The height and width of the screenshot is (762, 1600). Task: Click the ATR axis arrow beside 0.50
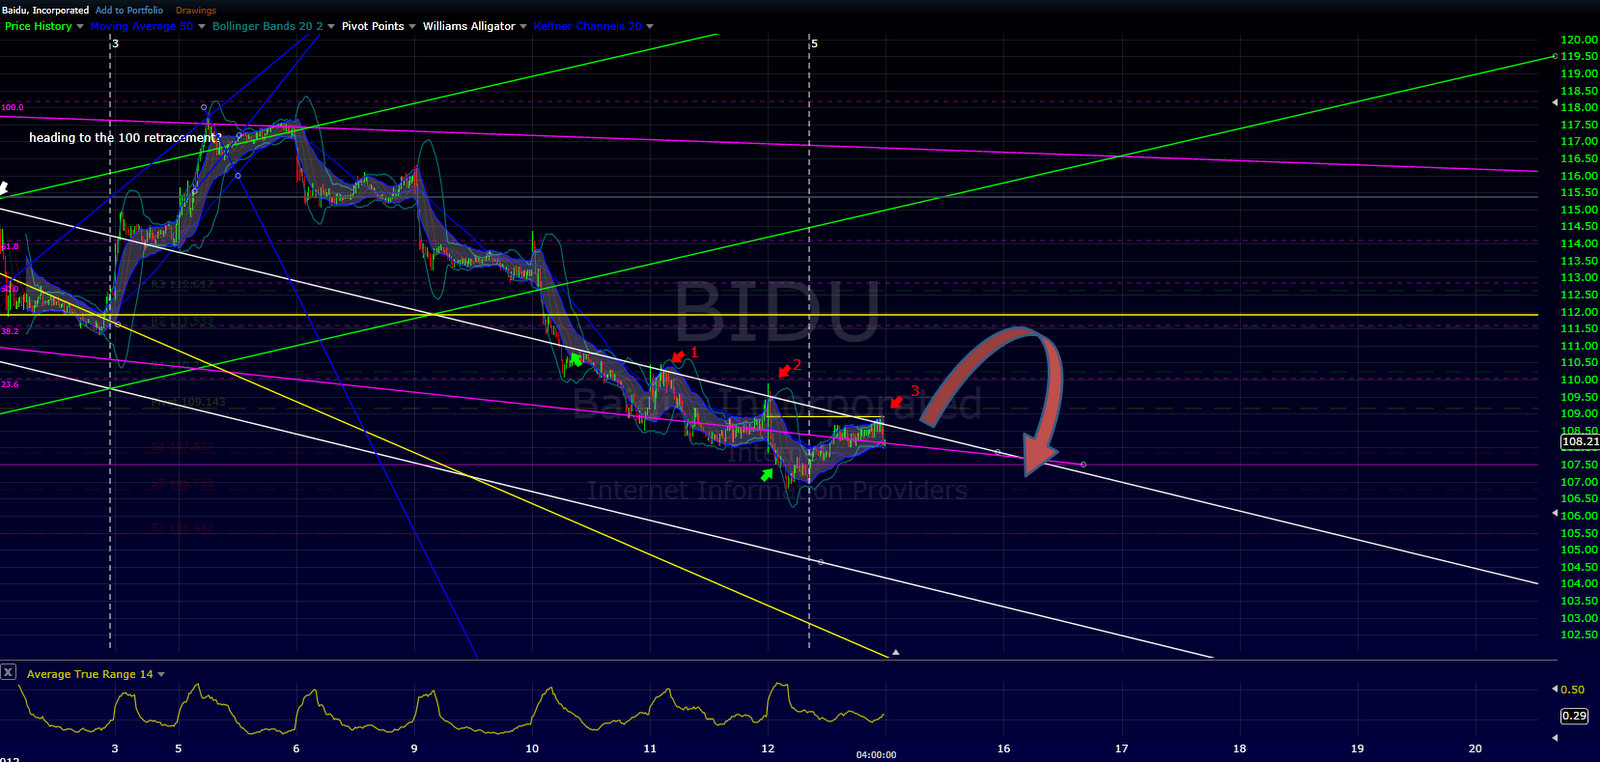[x=1554, y=689]
